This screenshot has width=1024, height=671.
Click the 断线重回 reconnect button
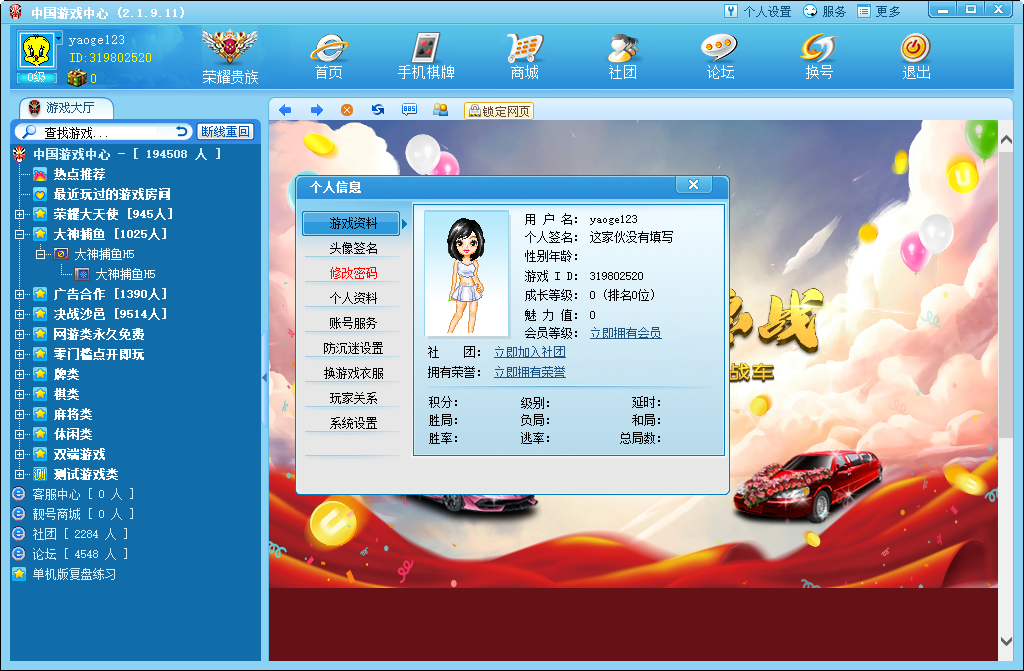tap(225, 132)
